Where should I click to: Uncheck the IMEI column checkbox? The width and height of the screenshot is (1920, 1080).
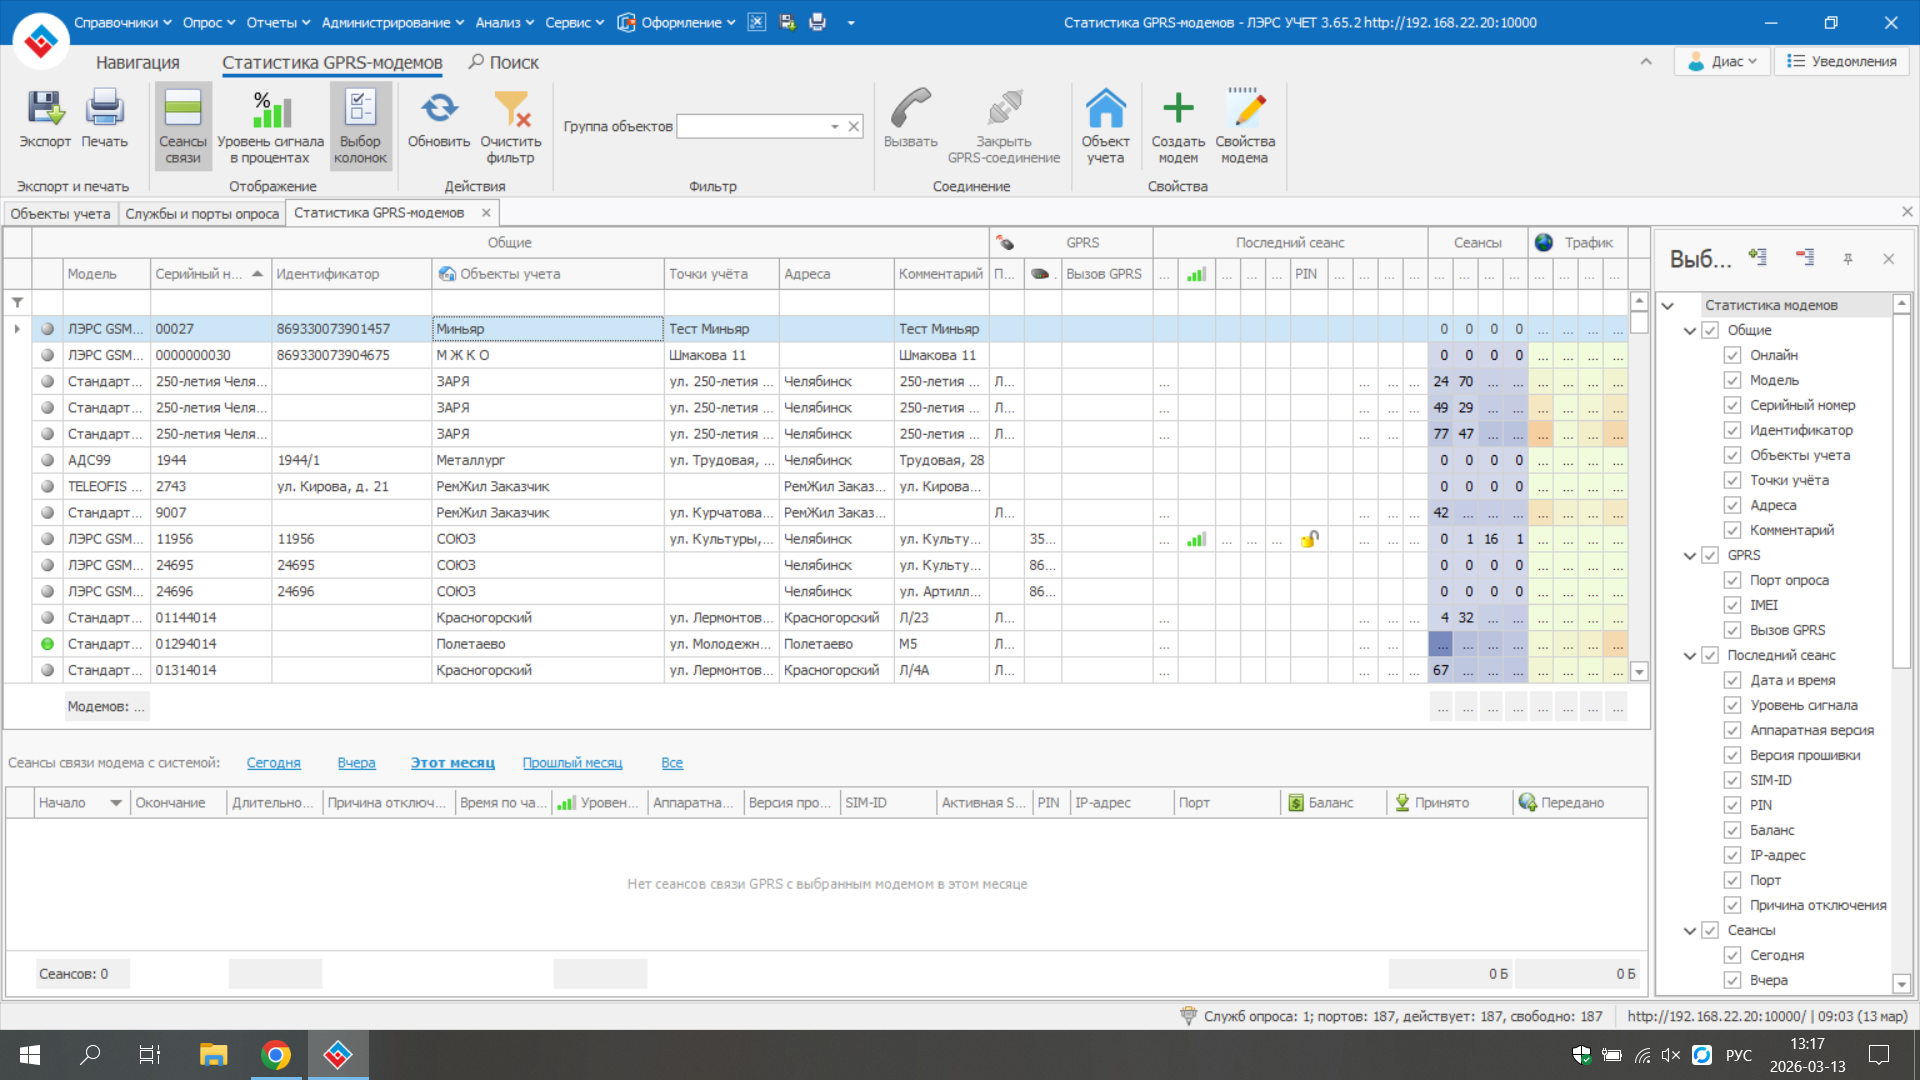tap(1732, 605)
